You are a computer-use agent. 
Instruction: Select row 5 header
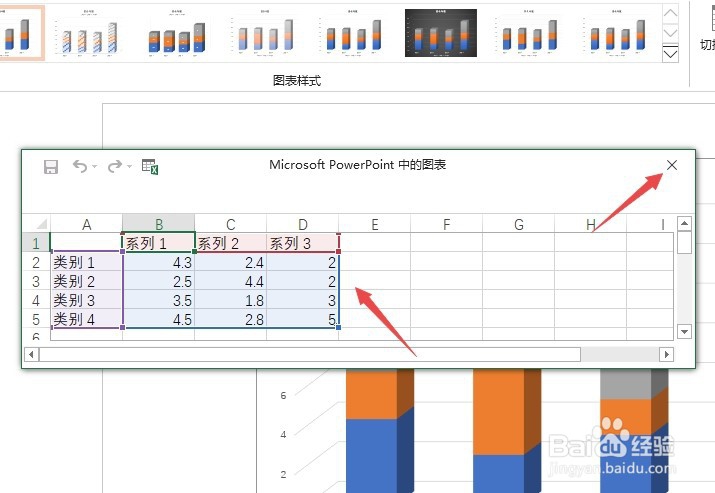point(36,319)
